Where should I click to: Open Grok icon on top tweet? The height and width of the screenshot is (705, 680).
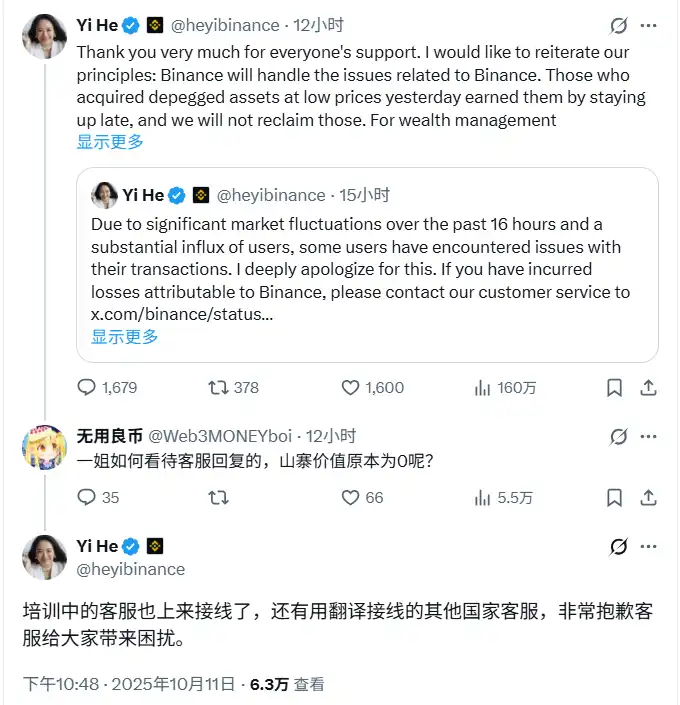tap(619, 25)
